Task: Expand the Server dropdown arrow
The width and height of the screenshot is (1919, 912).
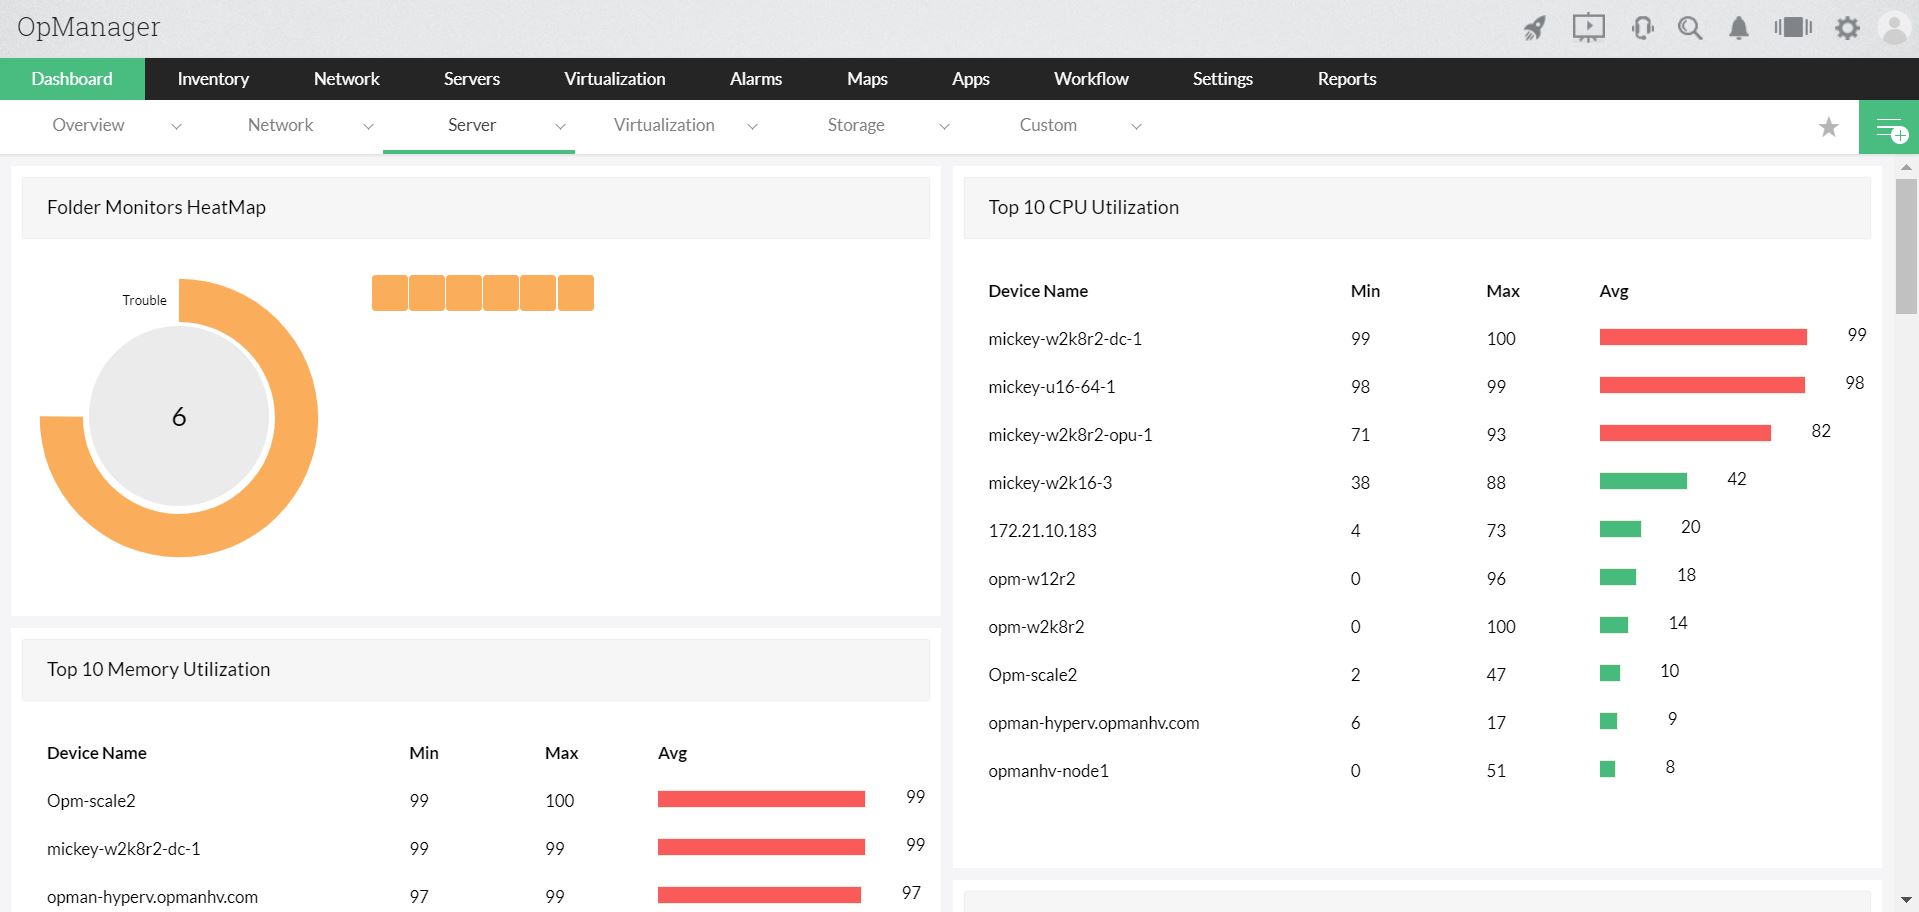Action: (560, 127)
